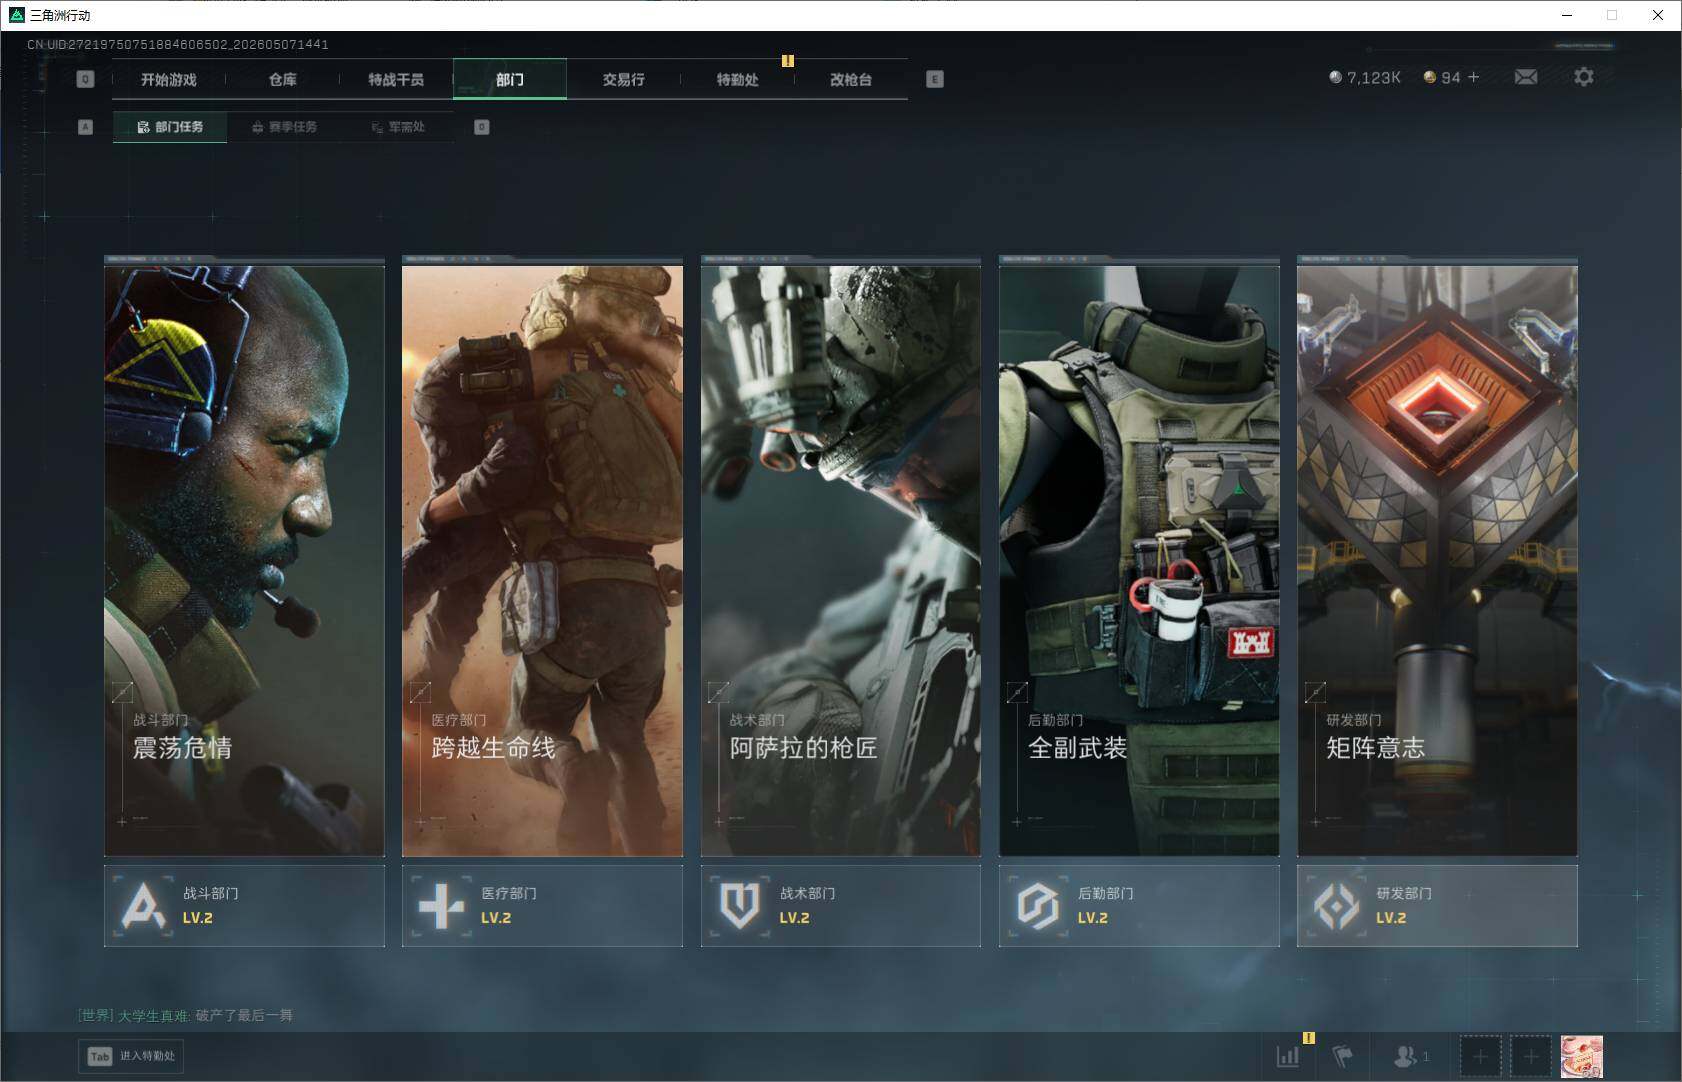Image resolution: width=1682 pixels, height=1082 pixels.
Task: Click the 进入特勤处 button
Action: point(132,1056)
